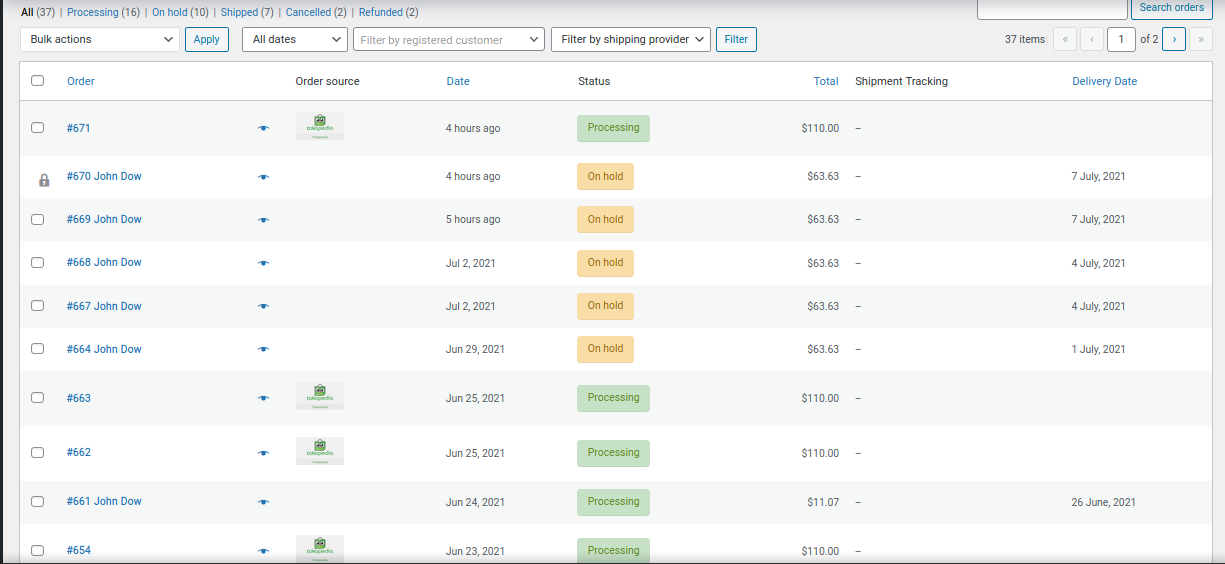The height and width of the screenshot is (564, 1225).
Task: Open the All dates dropdown
Action: pos(295,39)
